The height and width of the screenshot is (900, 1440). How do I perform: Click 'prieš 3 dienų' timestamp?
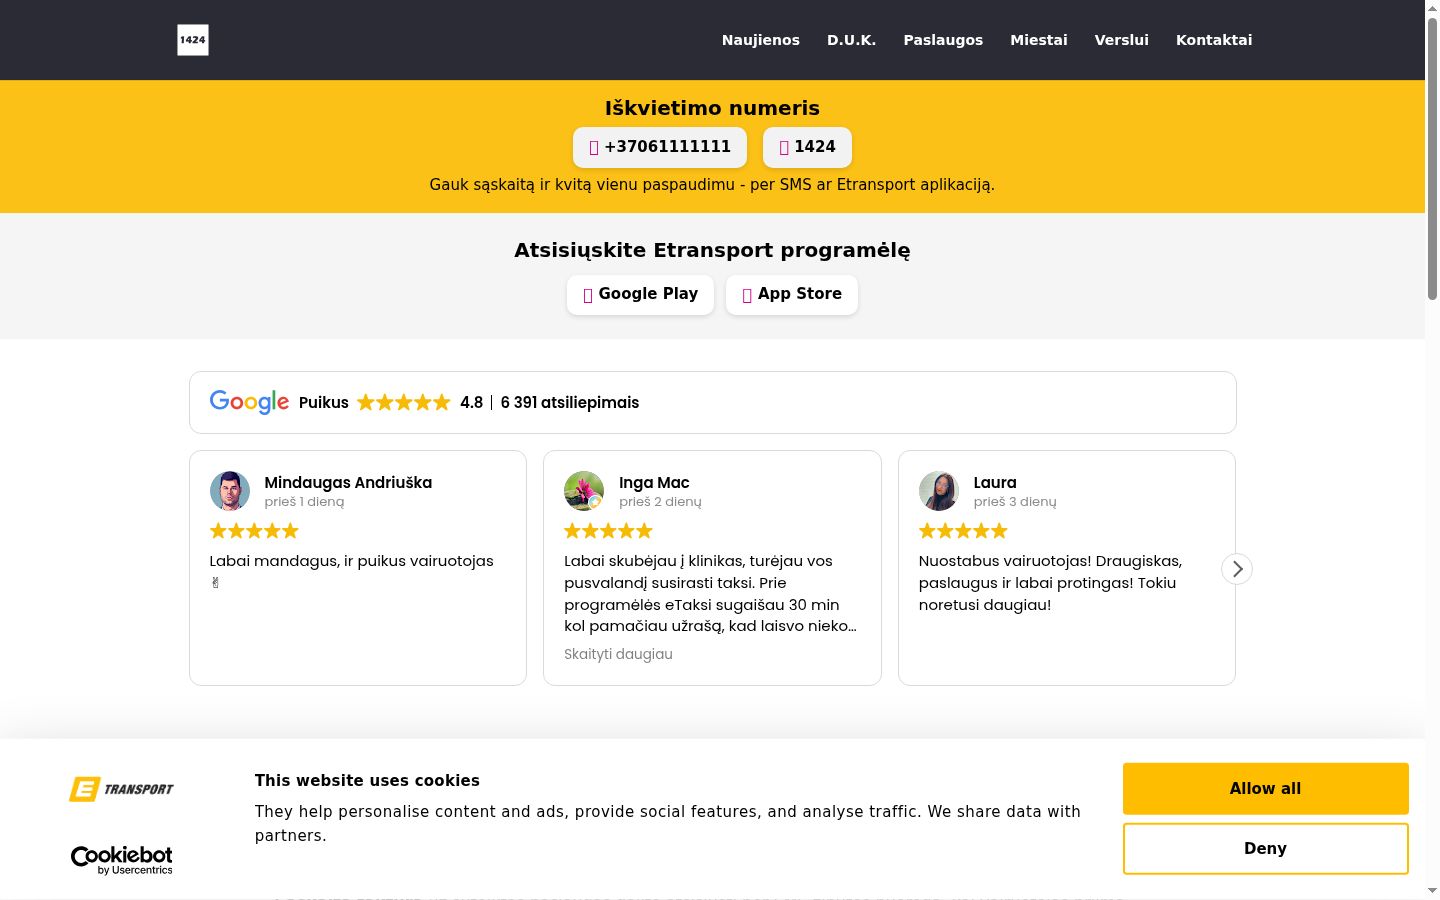click(1015, 502)
